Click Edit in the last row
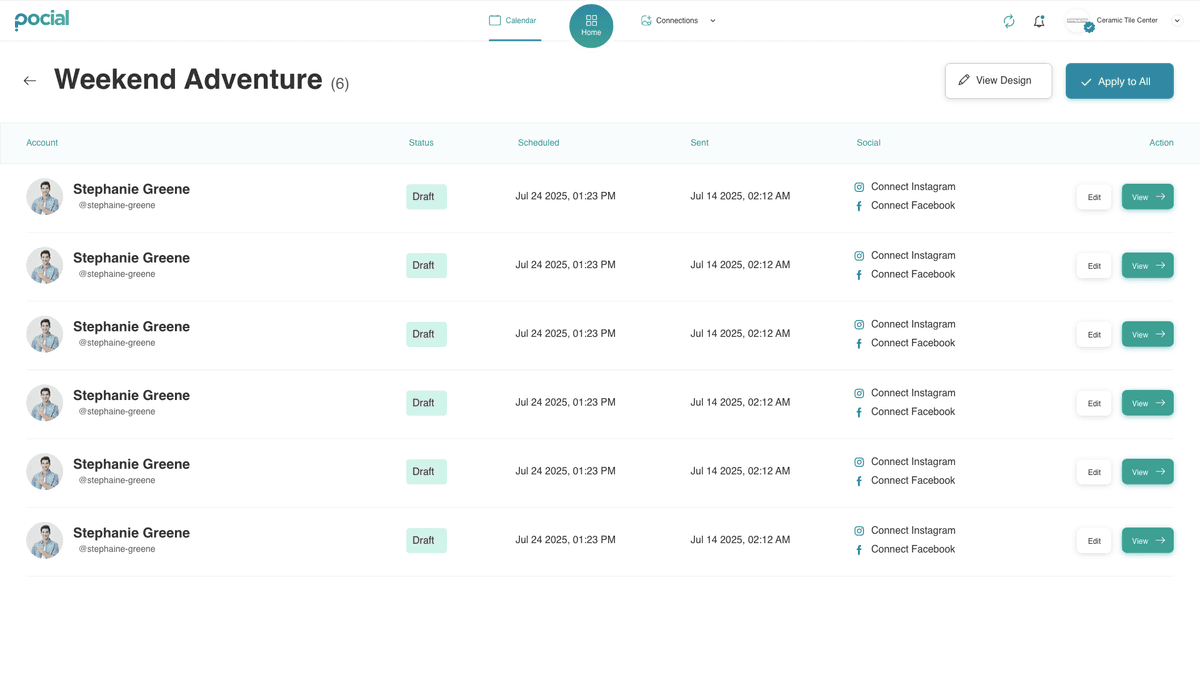 (1094, 541)
